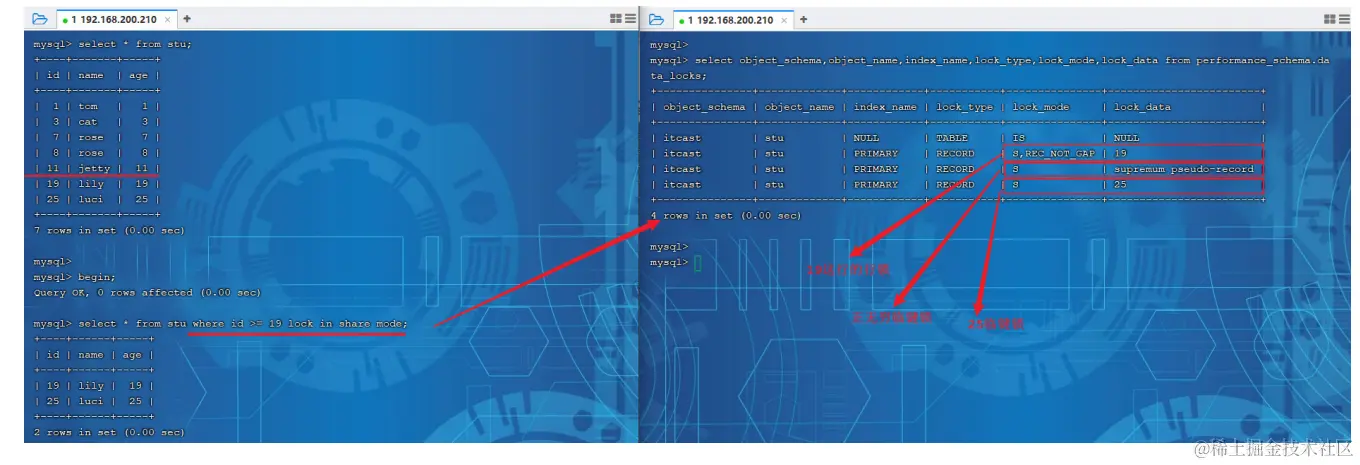Click the 'select * from stu;' command line

[113, 44]
